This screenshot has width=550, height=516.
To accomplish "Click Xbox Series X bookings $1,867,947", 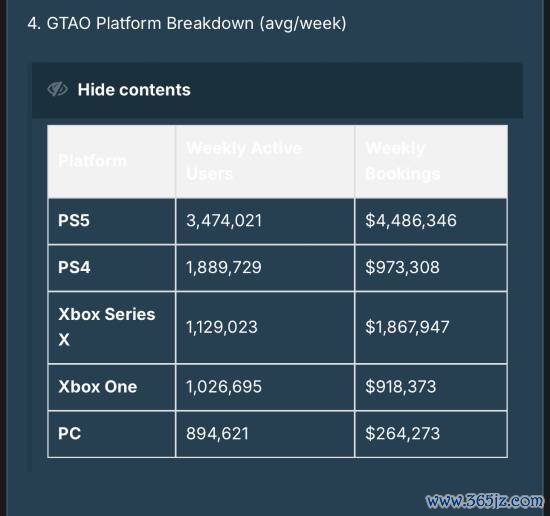I will (407, 327).
